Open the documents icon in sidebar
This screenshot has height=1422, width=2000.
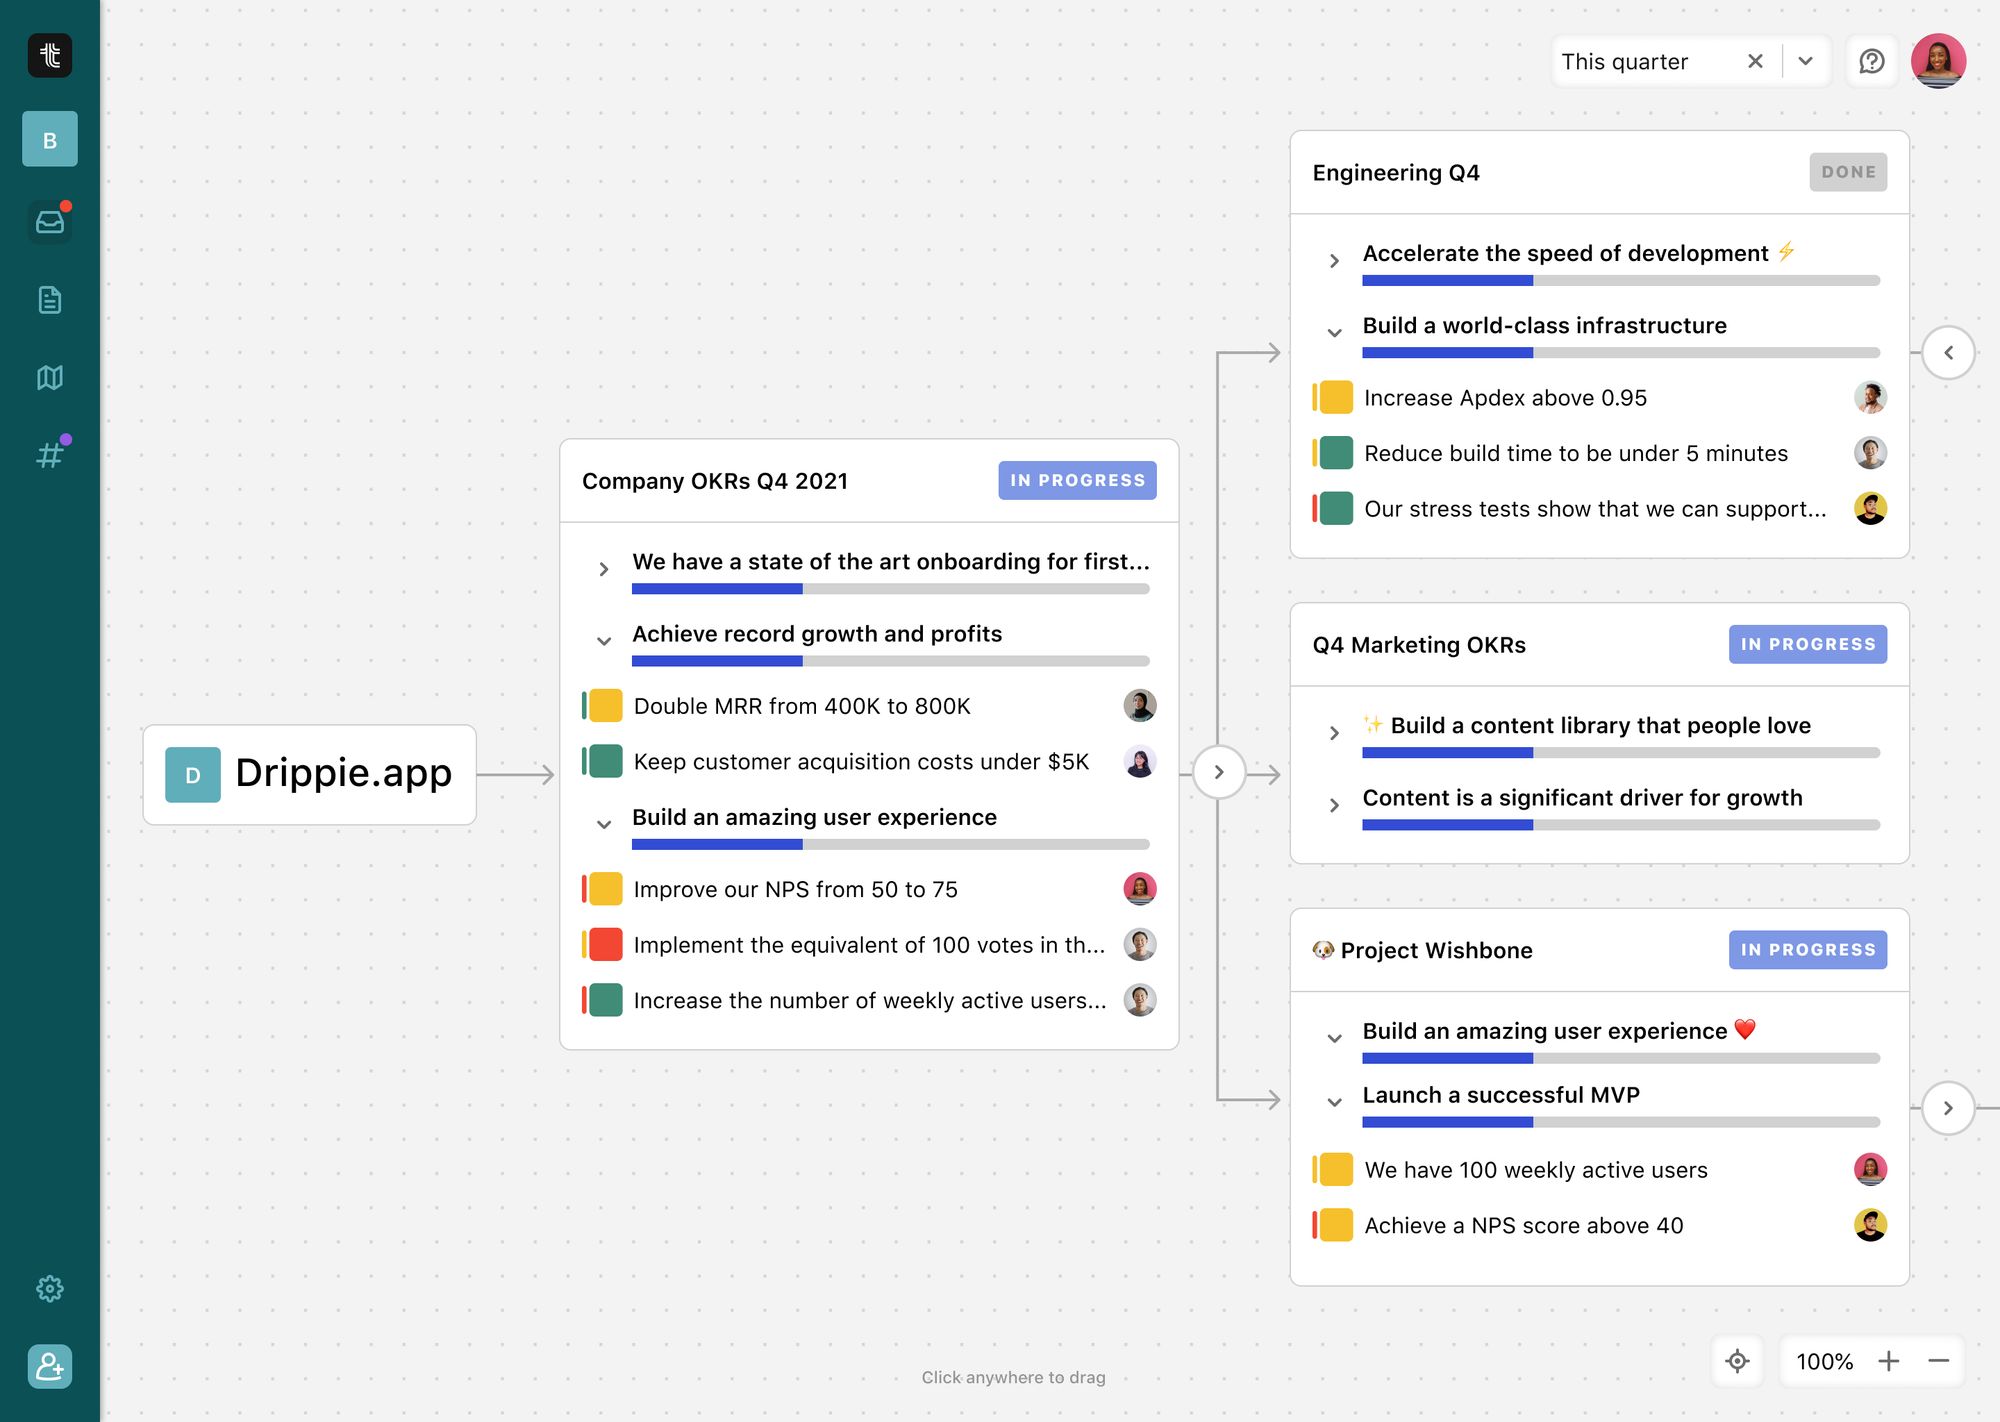(49, 300)
